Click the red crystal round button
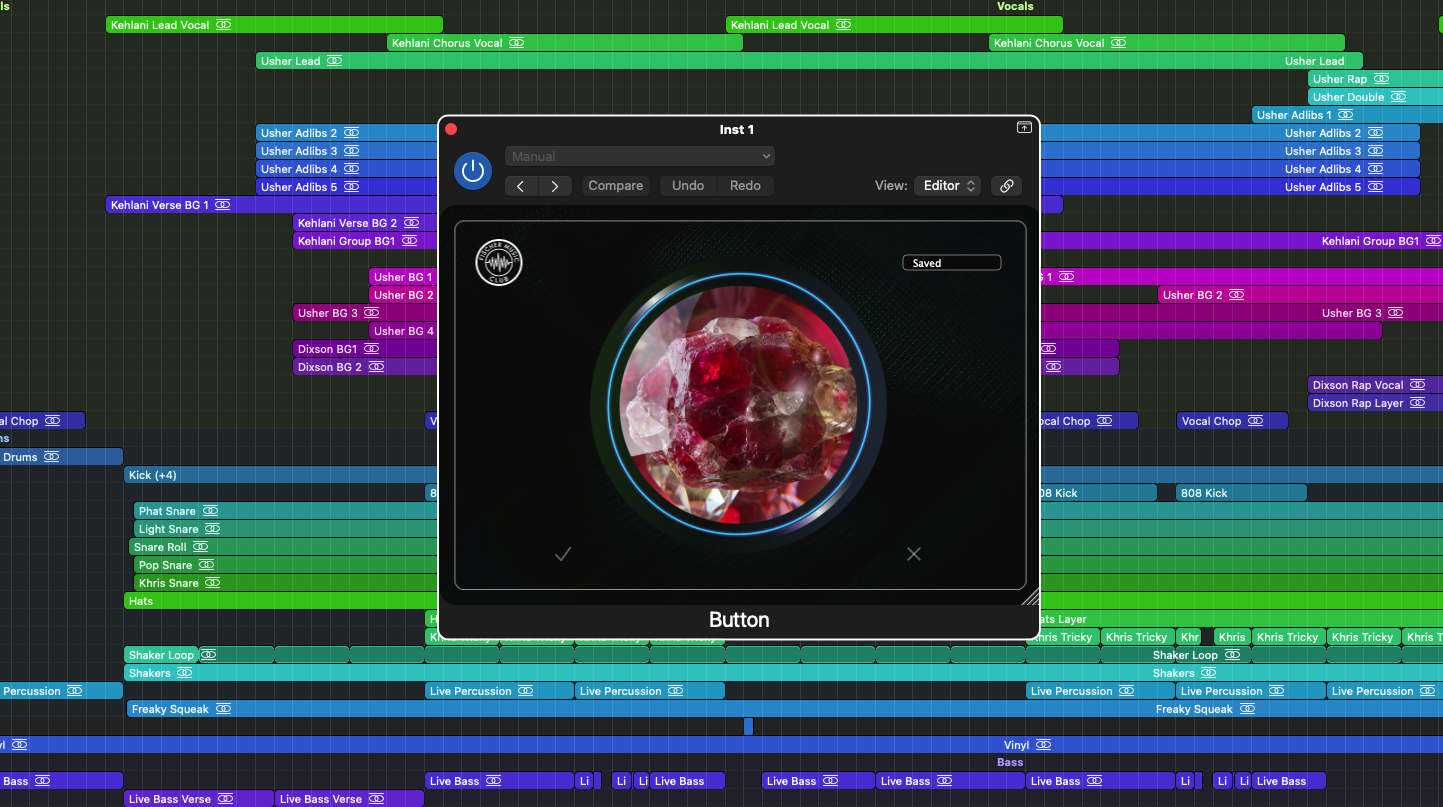The image size is (1443, 807). pyautogui.click(x=739, y=403)
